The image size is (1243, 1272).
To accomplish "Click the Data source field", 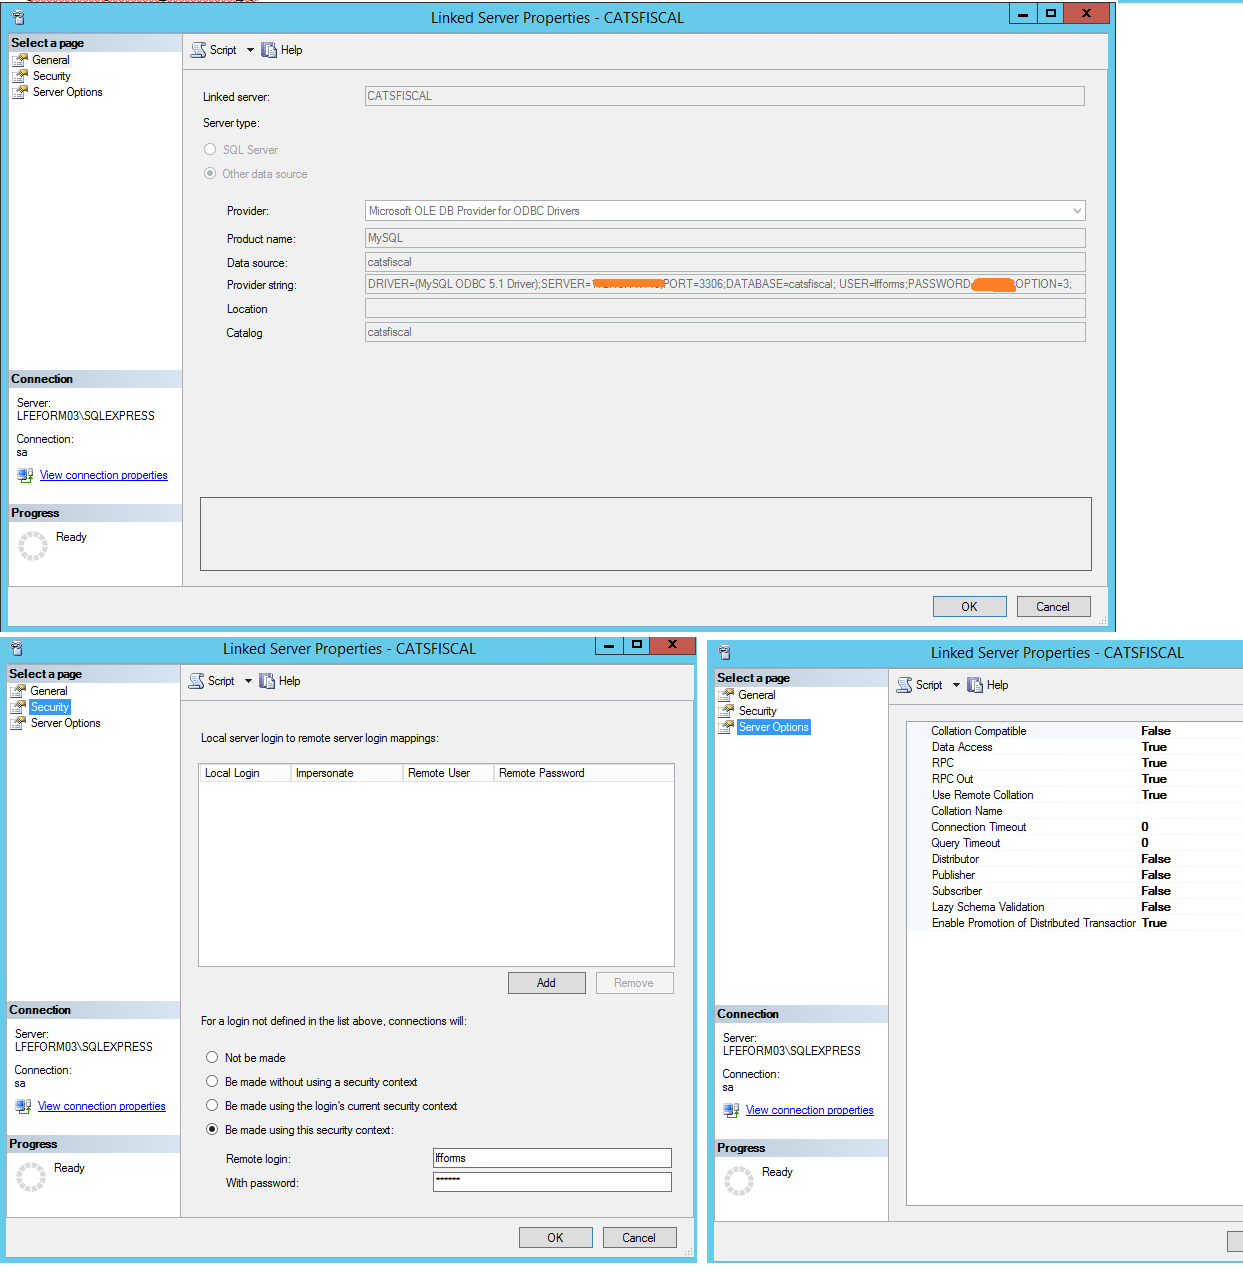I will (x=725, y=262).
